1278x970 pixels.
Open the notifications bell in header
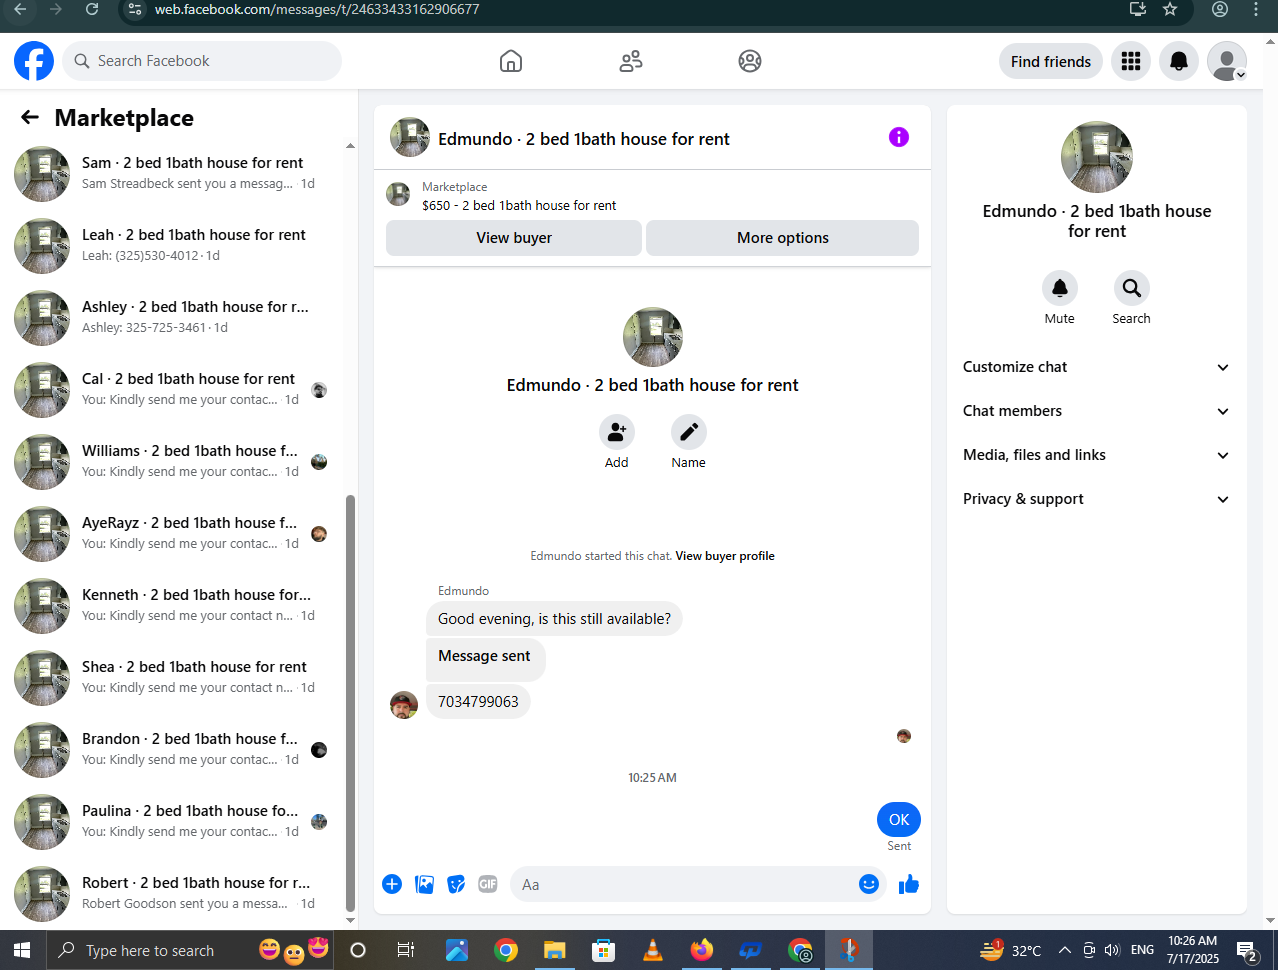(1179, 61)
